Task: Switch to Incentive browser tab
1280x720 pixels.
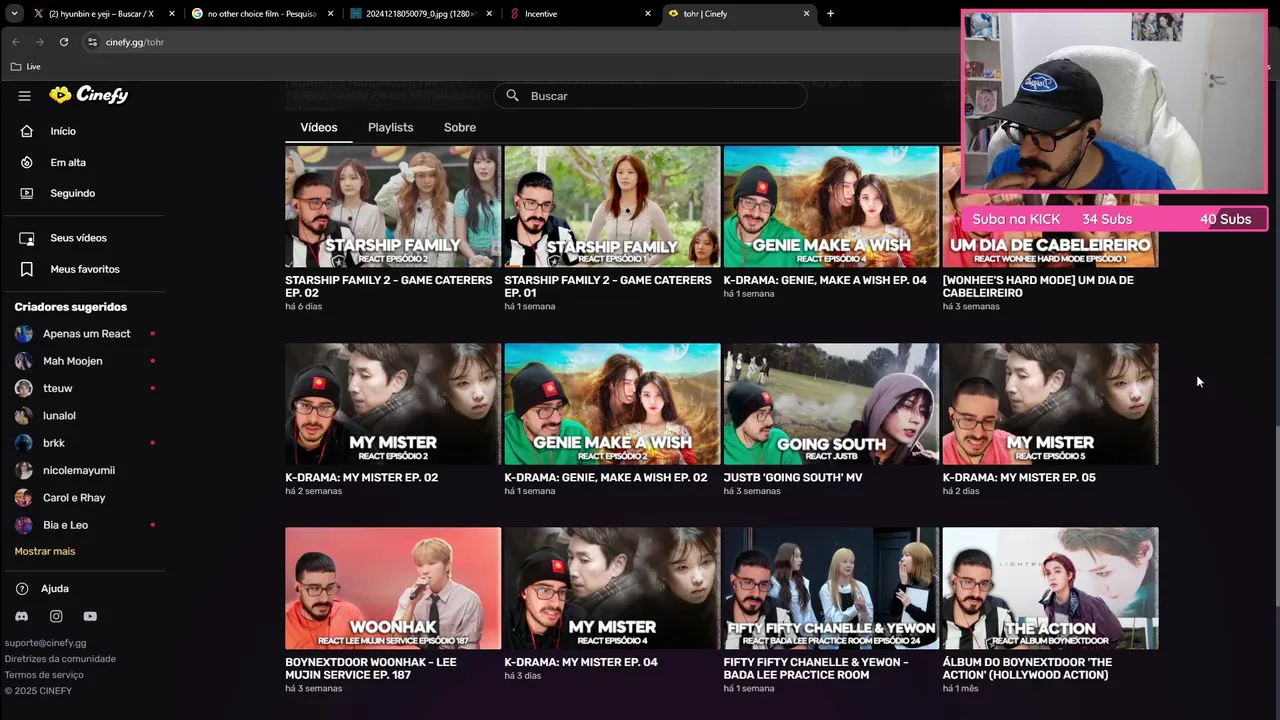Action: point(581,14)
